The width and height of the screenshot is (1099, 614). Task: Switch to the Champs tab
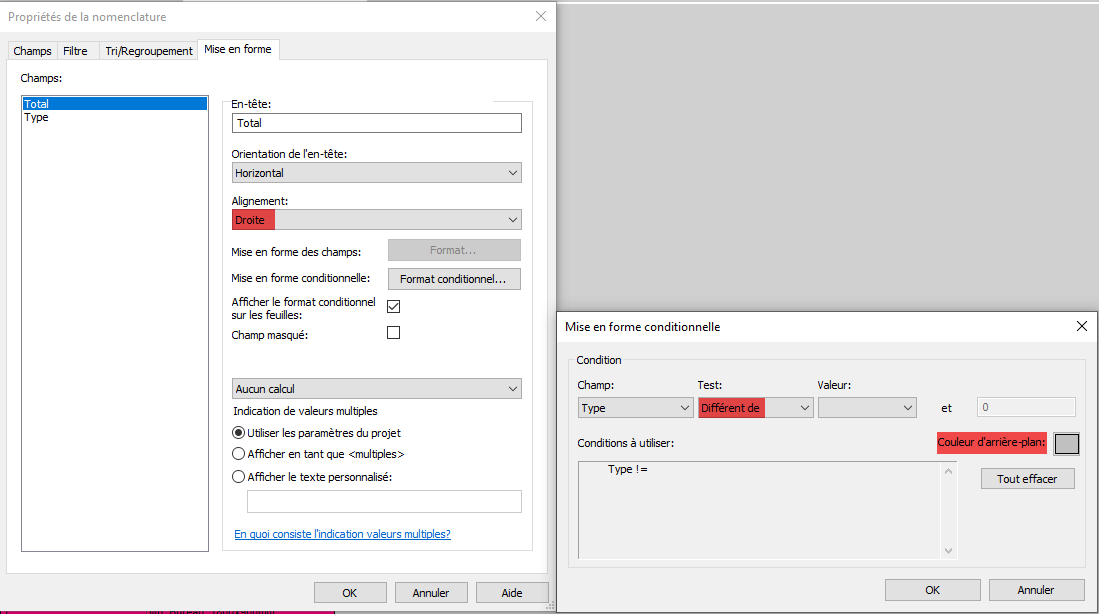[x=32, y=51]
